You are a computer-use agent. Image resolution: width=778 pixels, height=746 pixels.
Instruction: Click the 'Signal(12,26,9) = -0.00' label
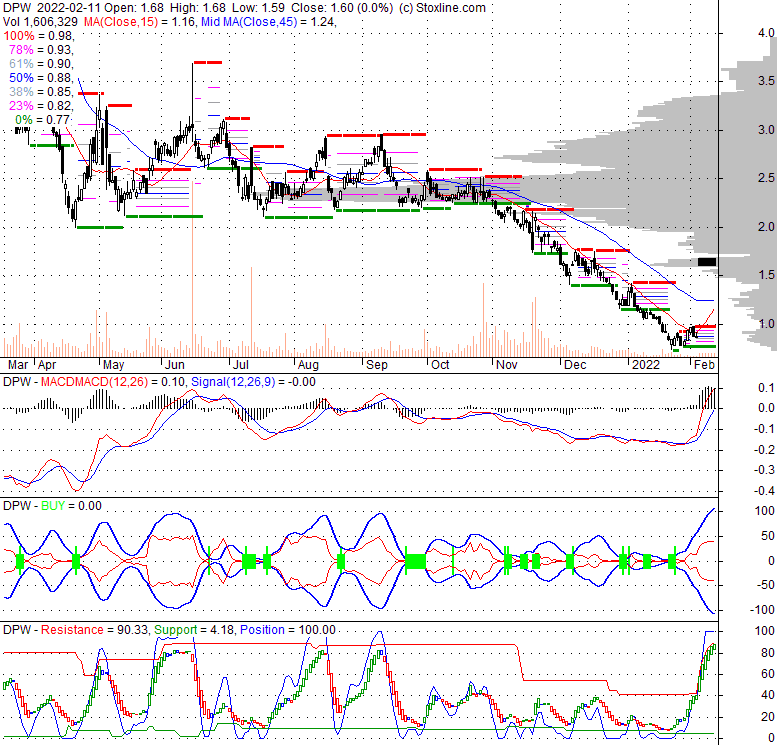[x=253, y=382]
